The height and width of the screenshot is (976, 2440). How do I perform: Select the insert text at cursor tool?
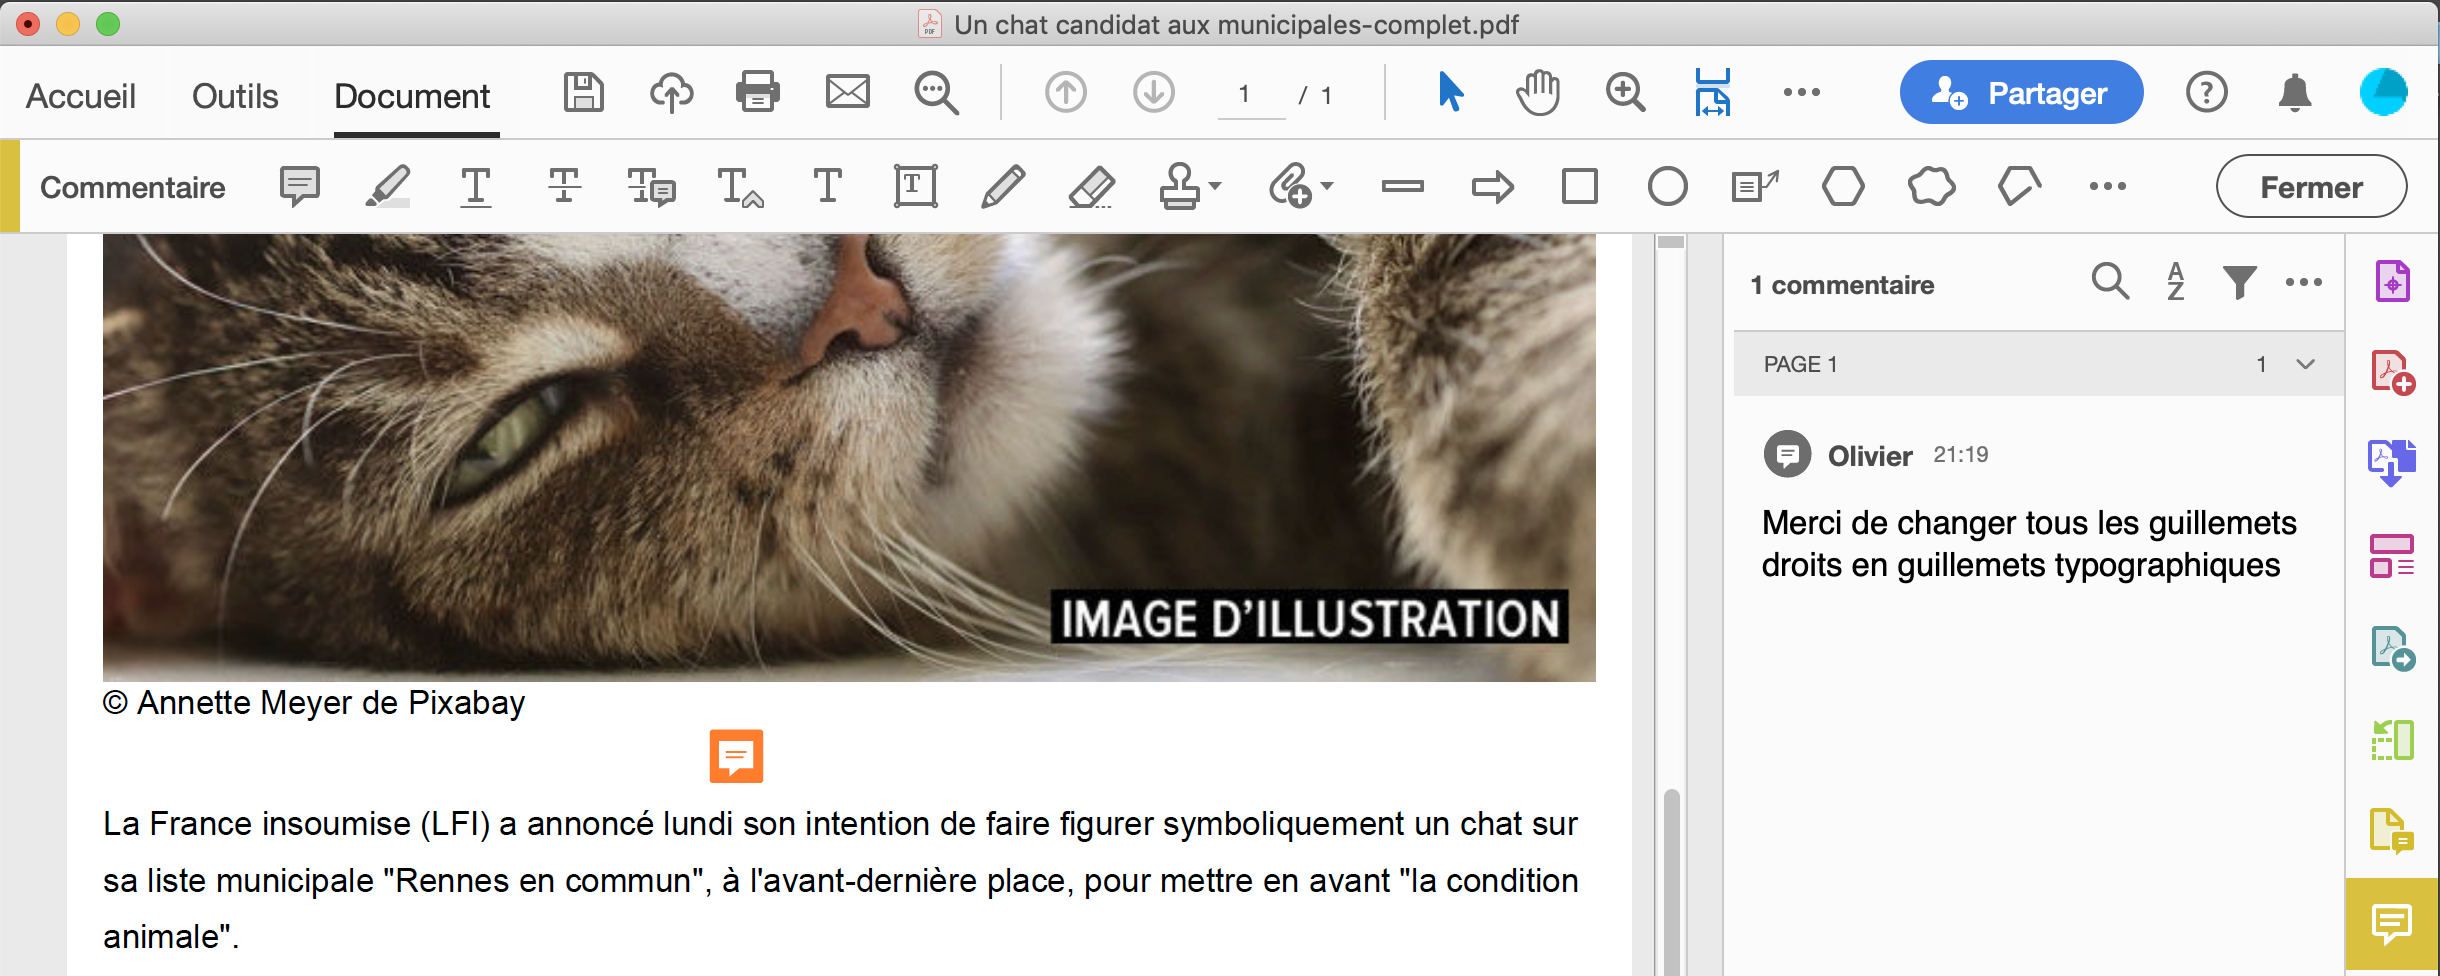740,187
